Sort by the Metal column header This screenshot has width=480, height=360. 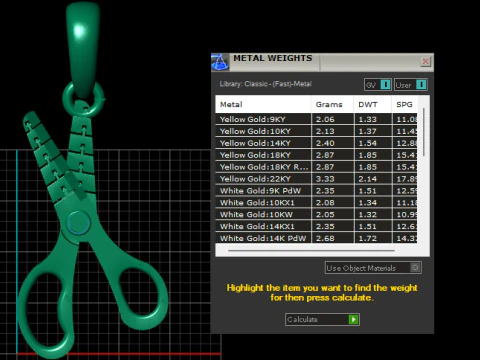coord(263,104)
